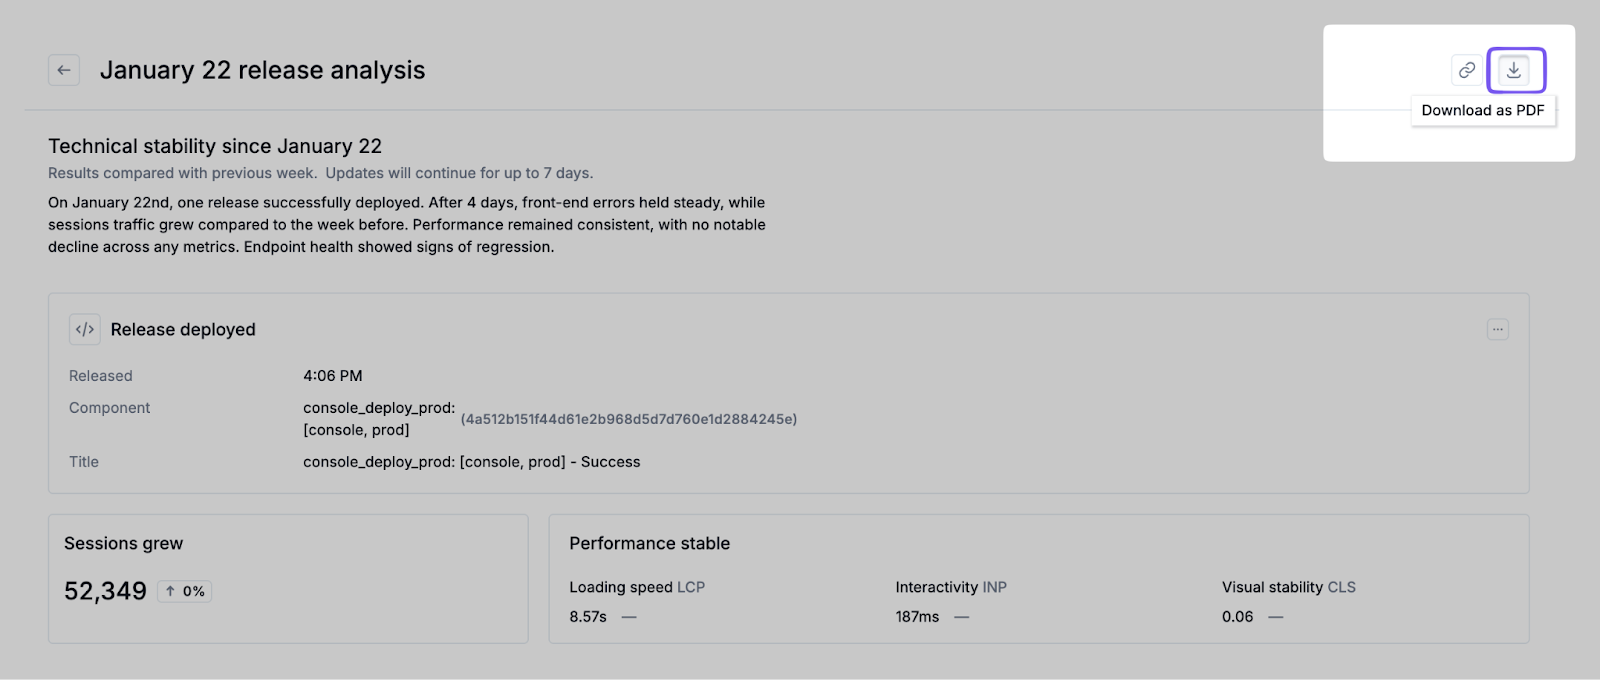Viewport: 1600px width, 680px height.
Task: Click the January 22 release analysis title
Action: [262, 70]
